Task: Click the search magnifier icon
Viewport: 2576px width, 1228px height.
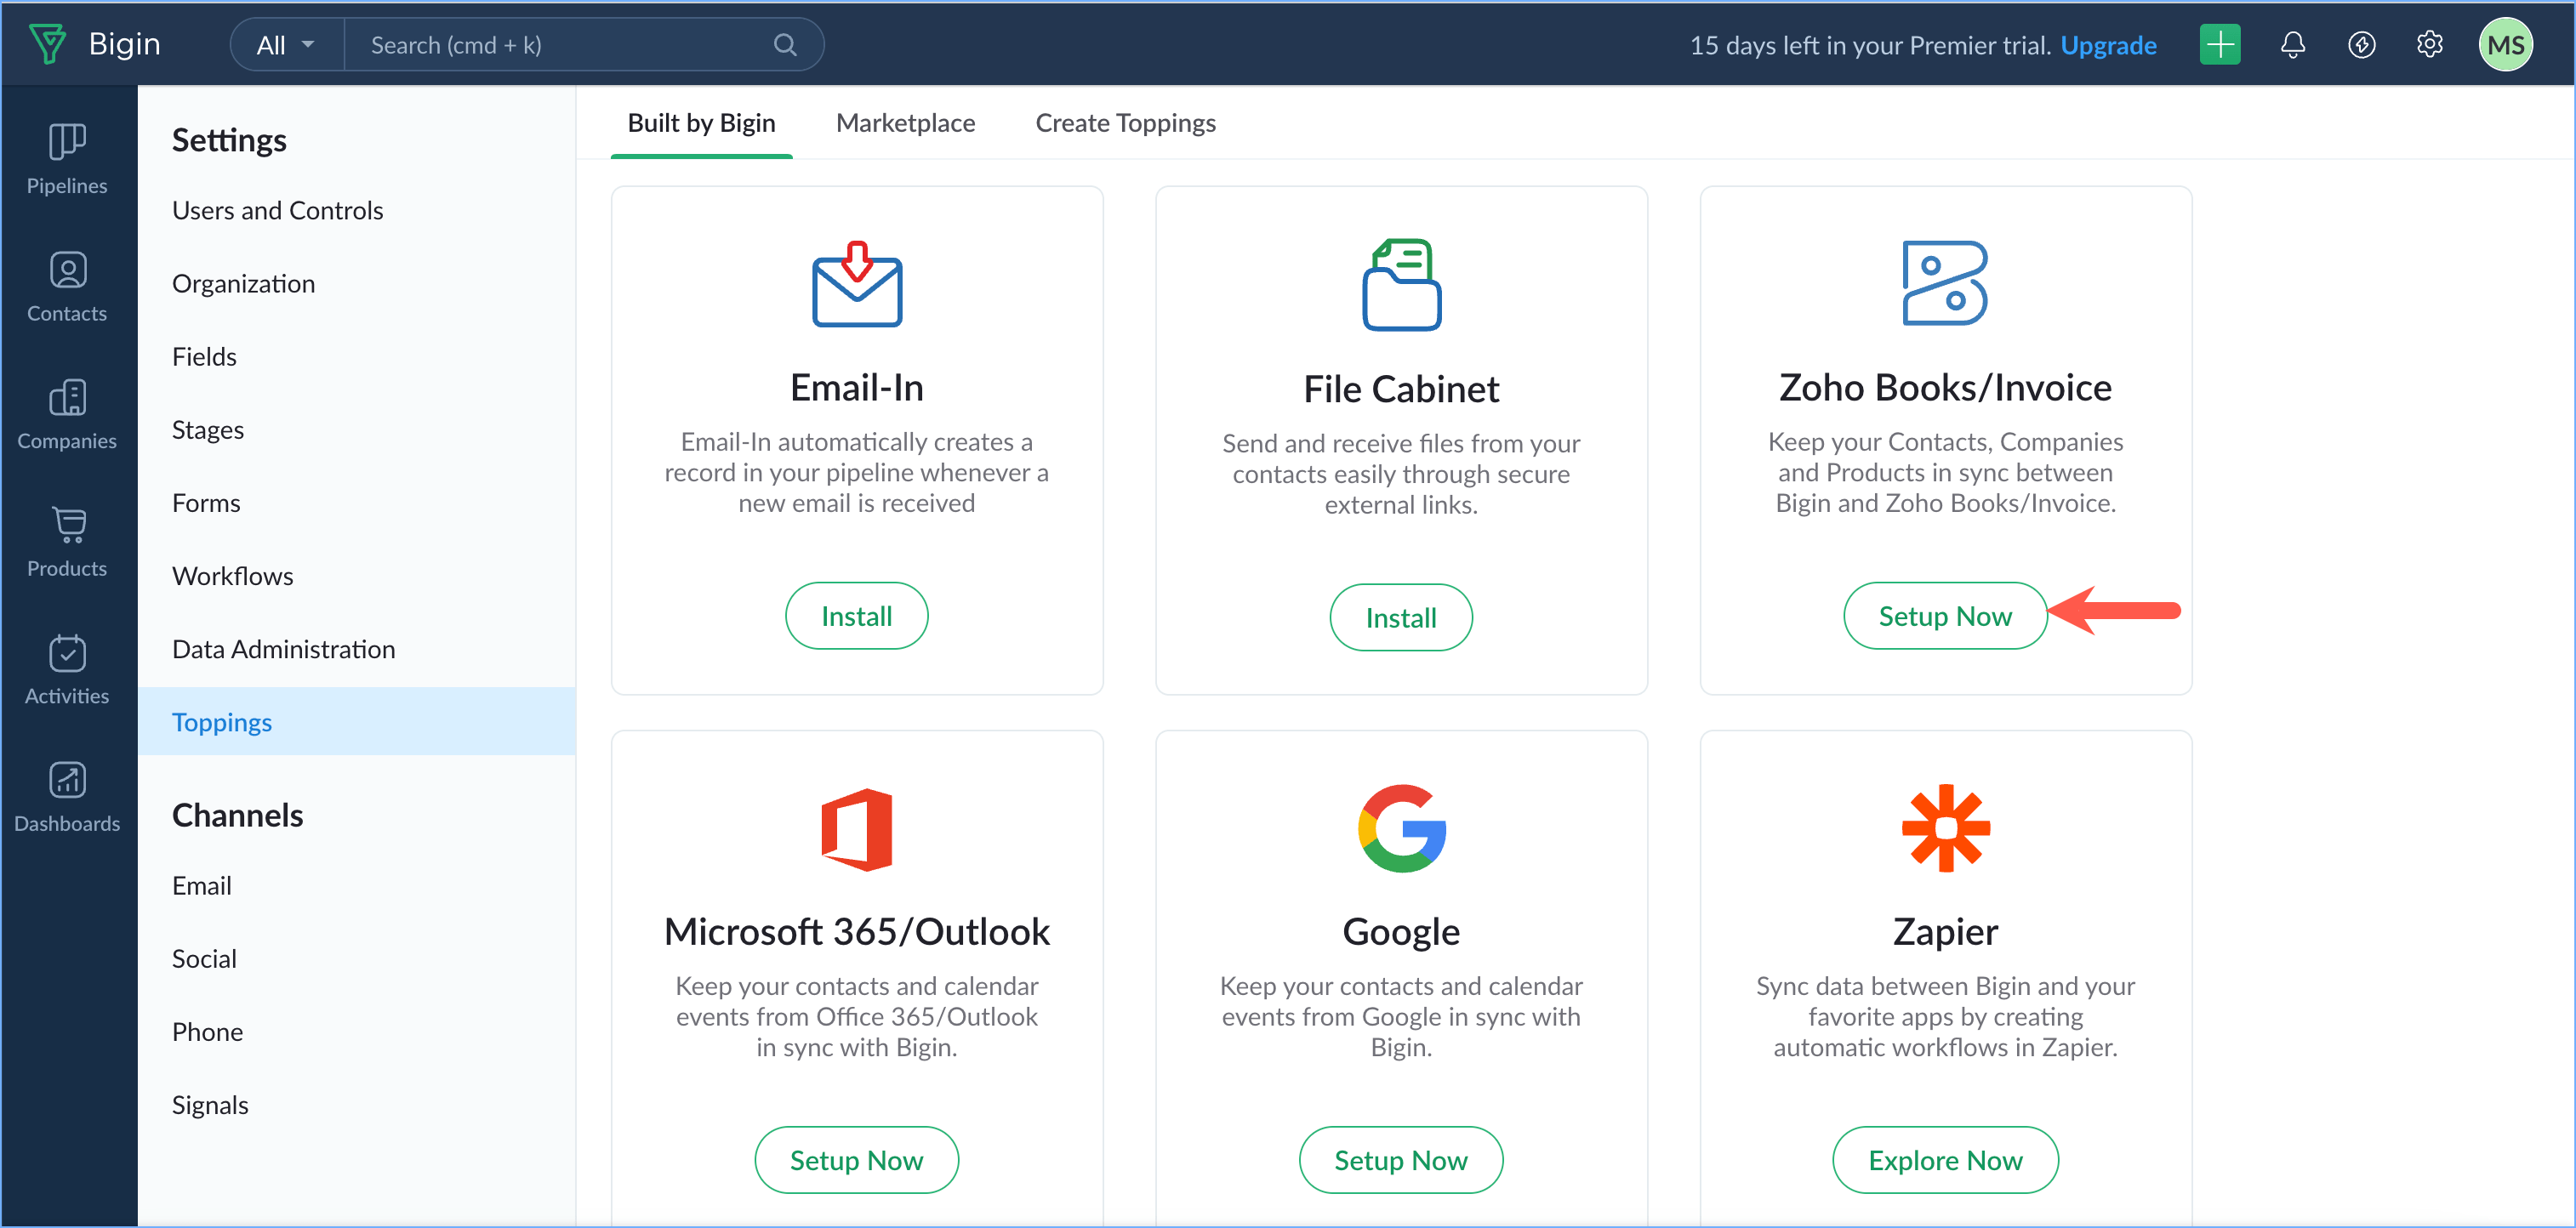Action: click(785, 45)
